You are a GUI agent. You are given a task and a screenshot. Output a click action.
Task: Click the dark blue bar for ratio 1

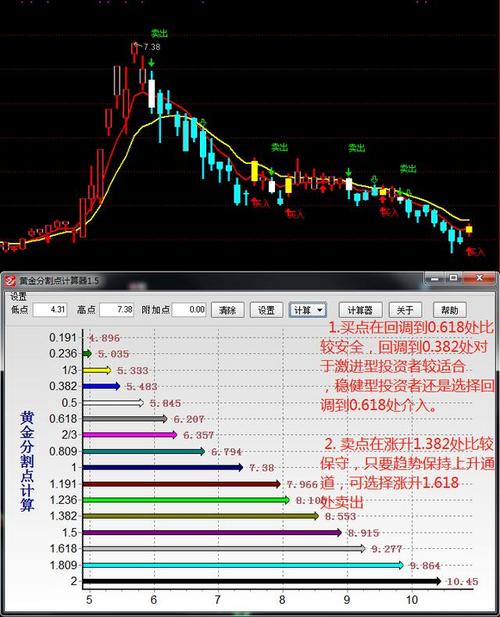[x=162, y=467]
